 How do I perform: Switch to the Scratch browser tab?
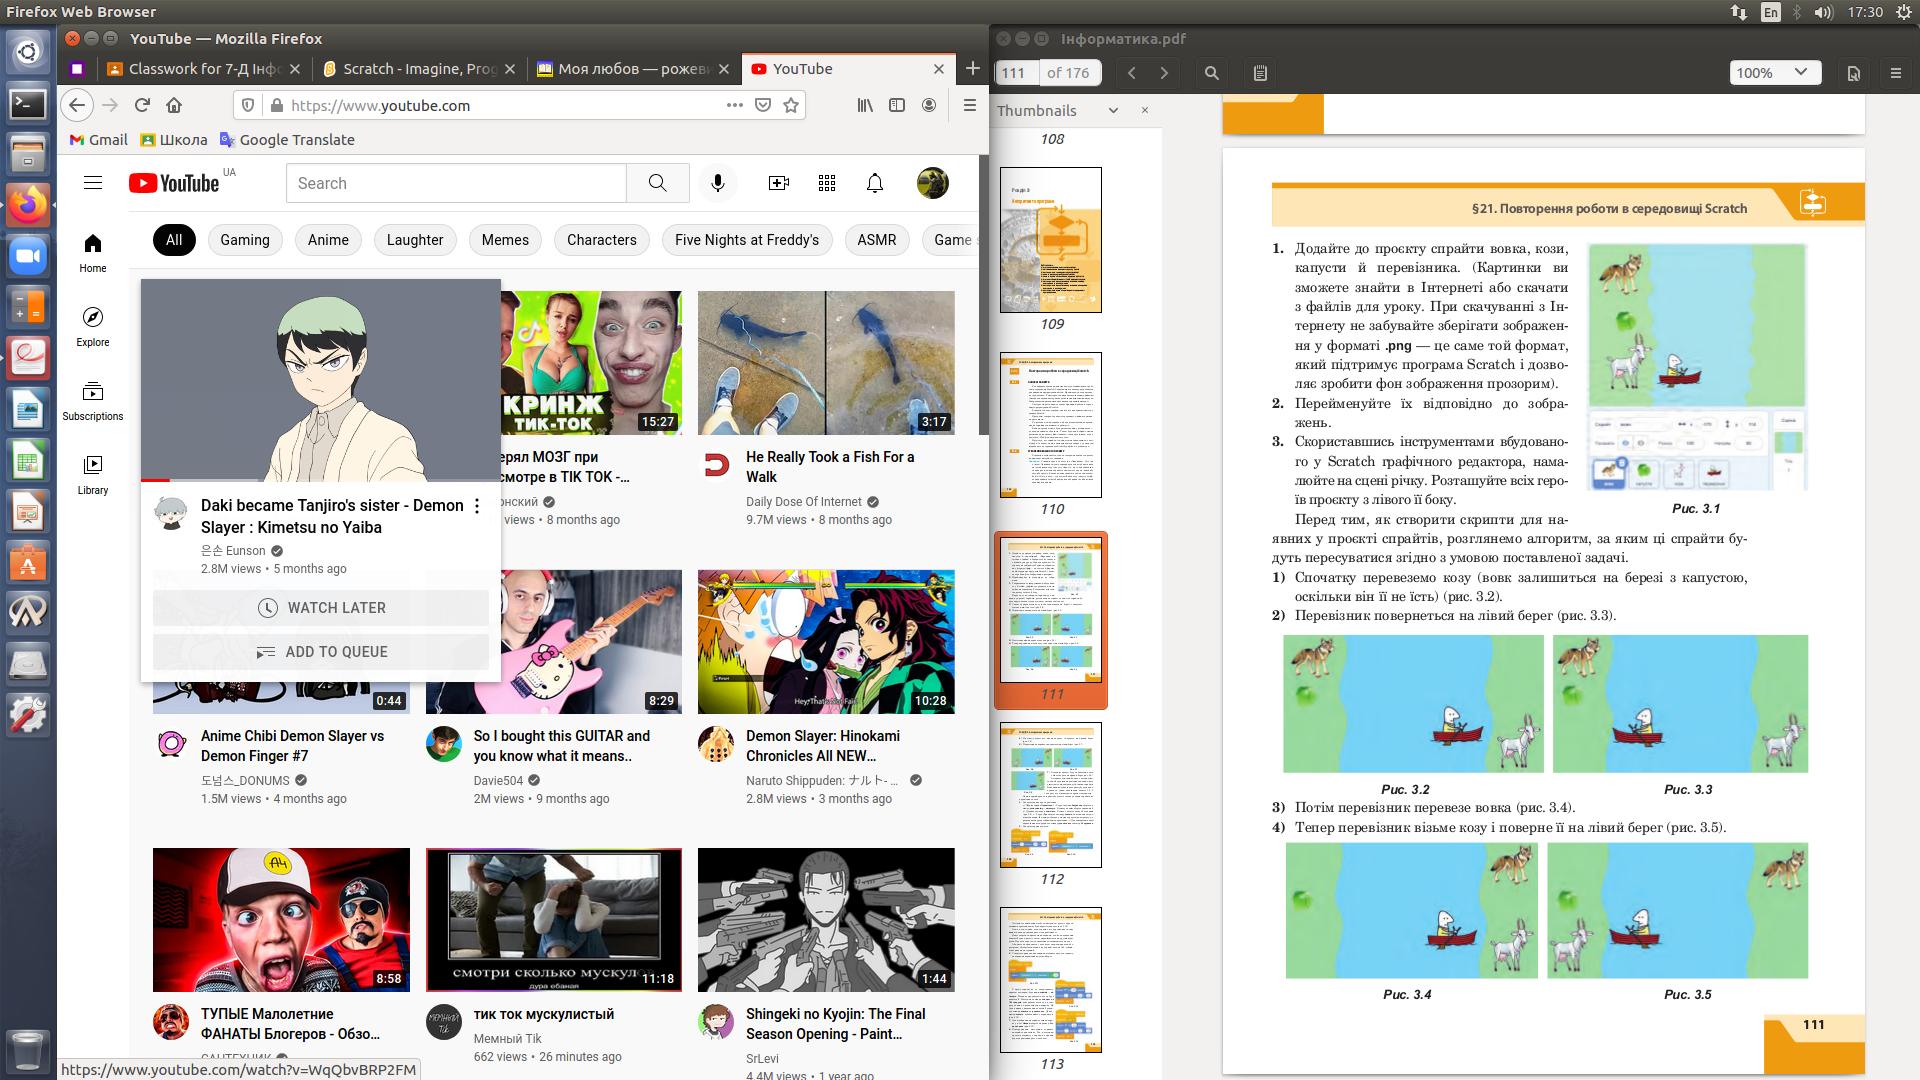[419, 69]
